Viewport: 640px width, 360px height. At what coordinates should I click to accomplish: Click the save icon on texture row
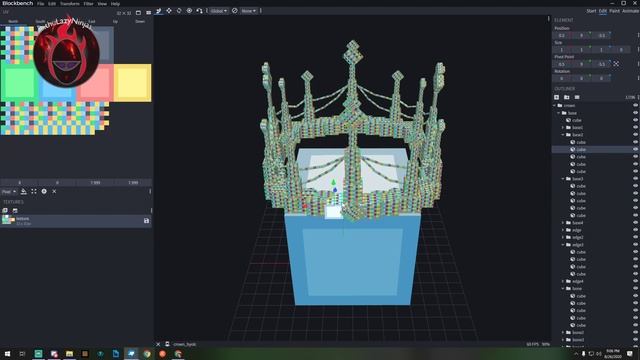[x=147, y=221]
